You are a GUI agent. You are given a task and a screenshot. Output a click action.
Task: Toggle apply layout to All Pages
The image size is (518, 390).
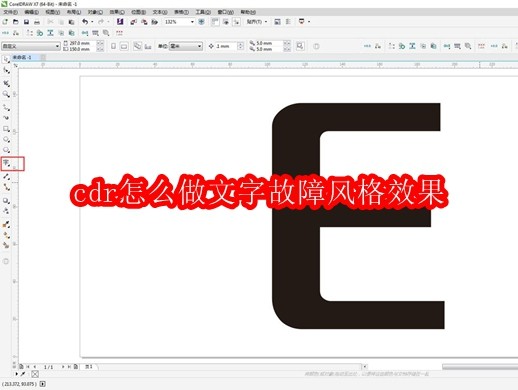[x=137, y=46]
